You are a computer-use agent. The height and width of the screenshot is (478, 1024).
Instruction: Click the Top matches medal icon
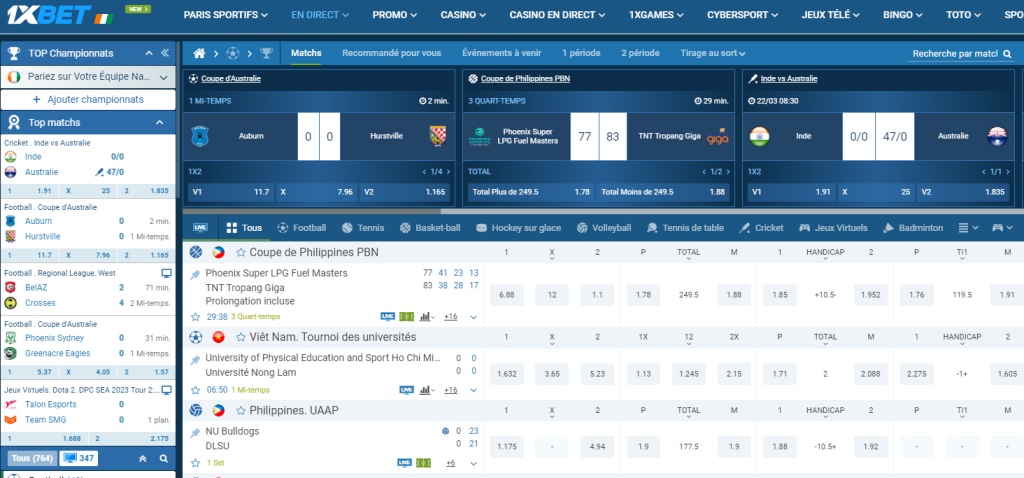point(13,122)
